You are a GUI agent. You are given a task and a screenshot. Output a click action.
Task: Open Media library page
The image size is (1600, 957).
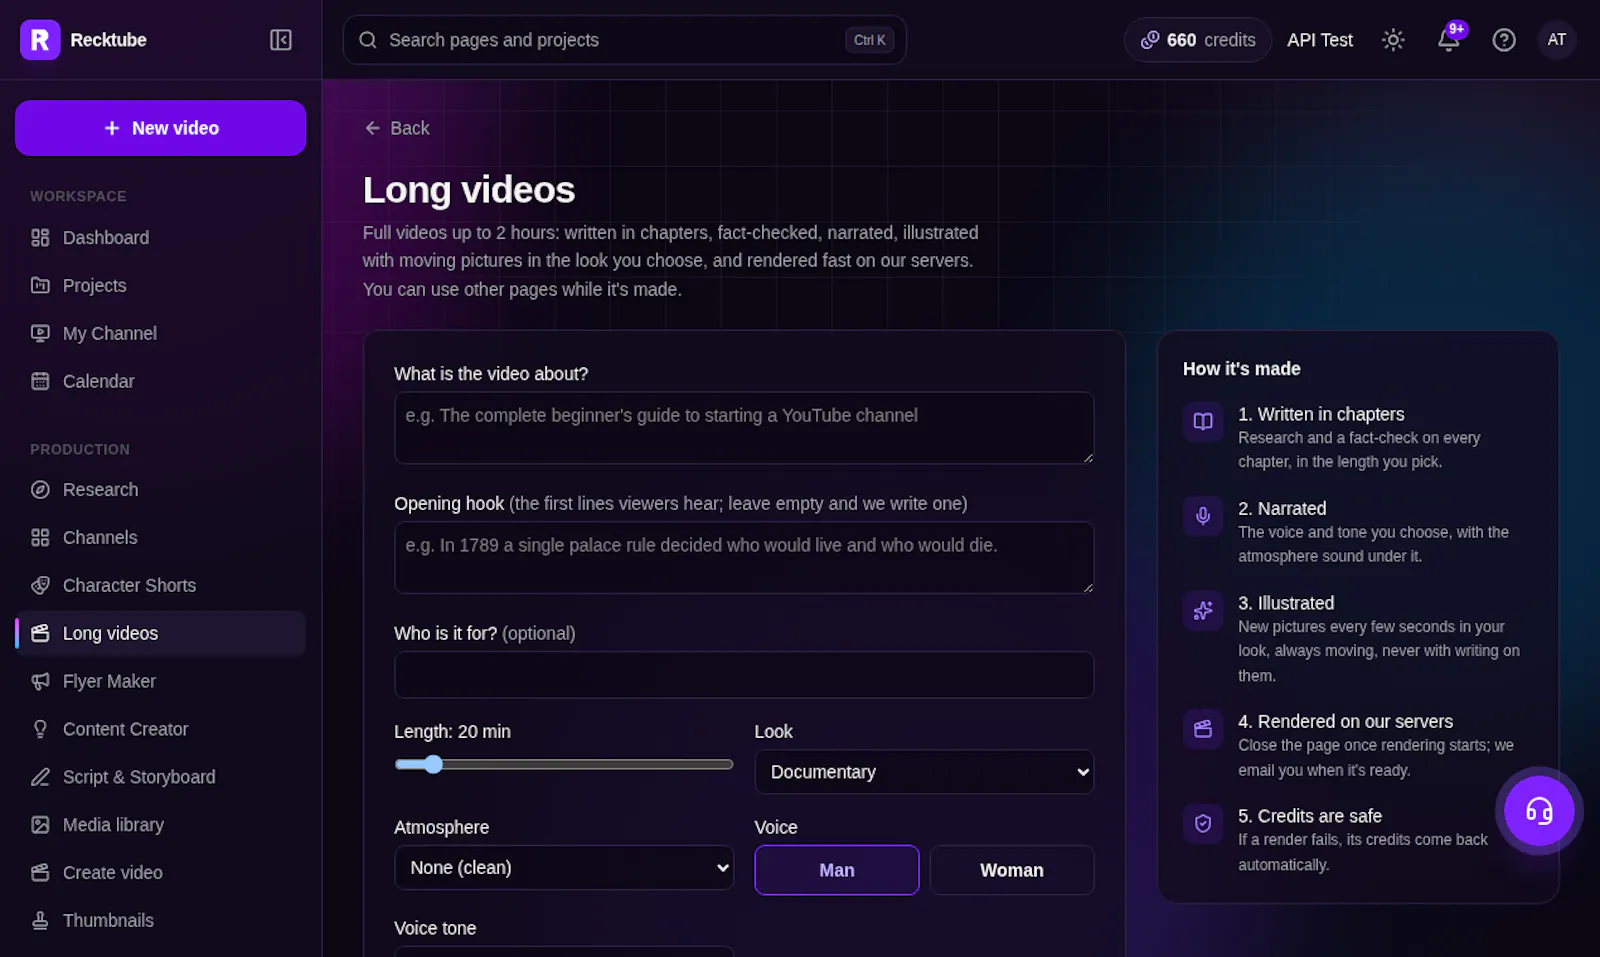click(160, 826)
